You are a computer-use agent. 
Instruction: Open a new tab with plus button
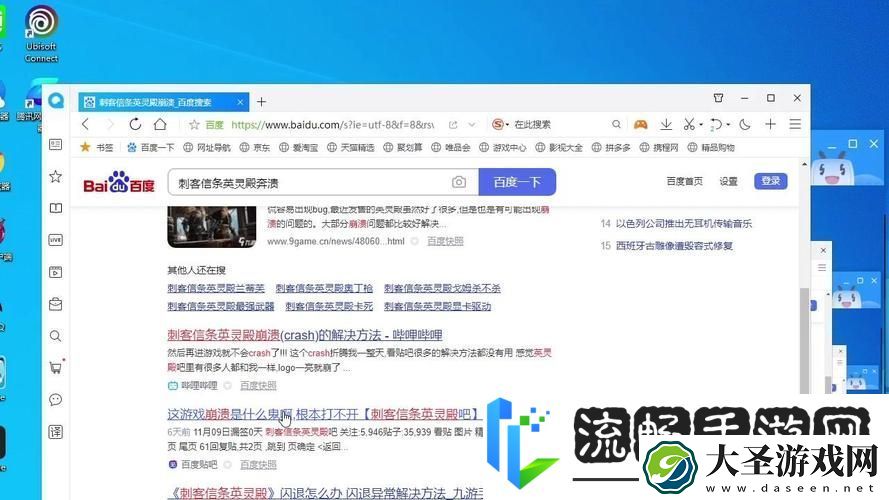click(x=261, y=102)
